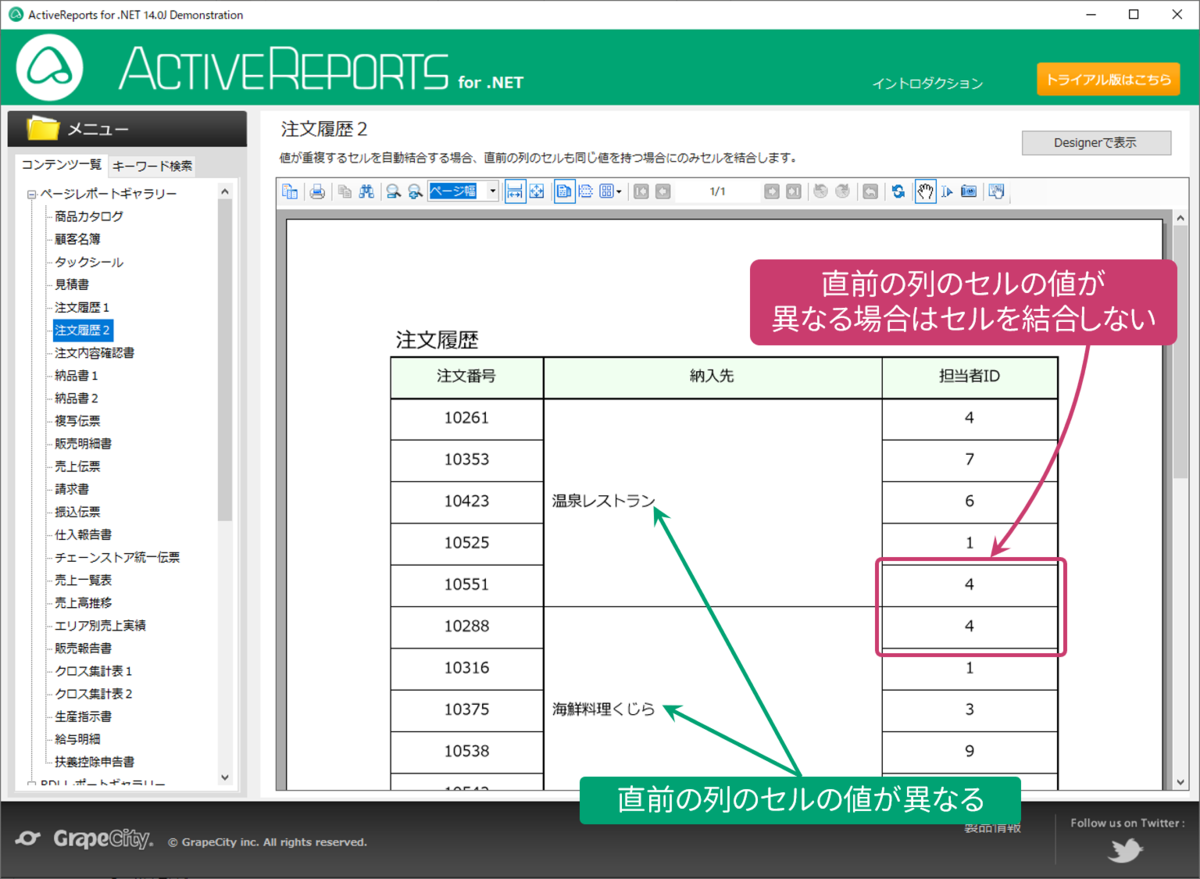Viewport: 1200px width, 879px height.
Task: Toggle the viewer sidebar panel icon
Action: click(289, 191)
